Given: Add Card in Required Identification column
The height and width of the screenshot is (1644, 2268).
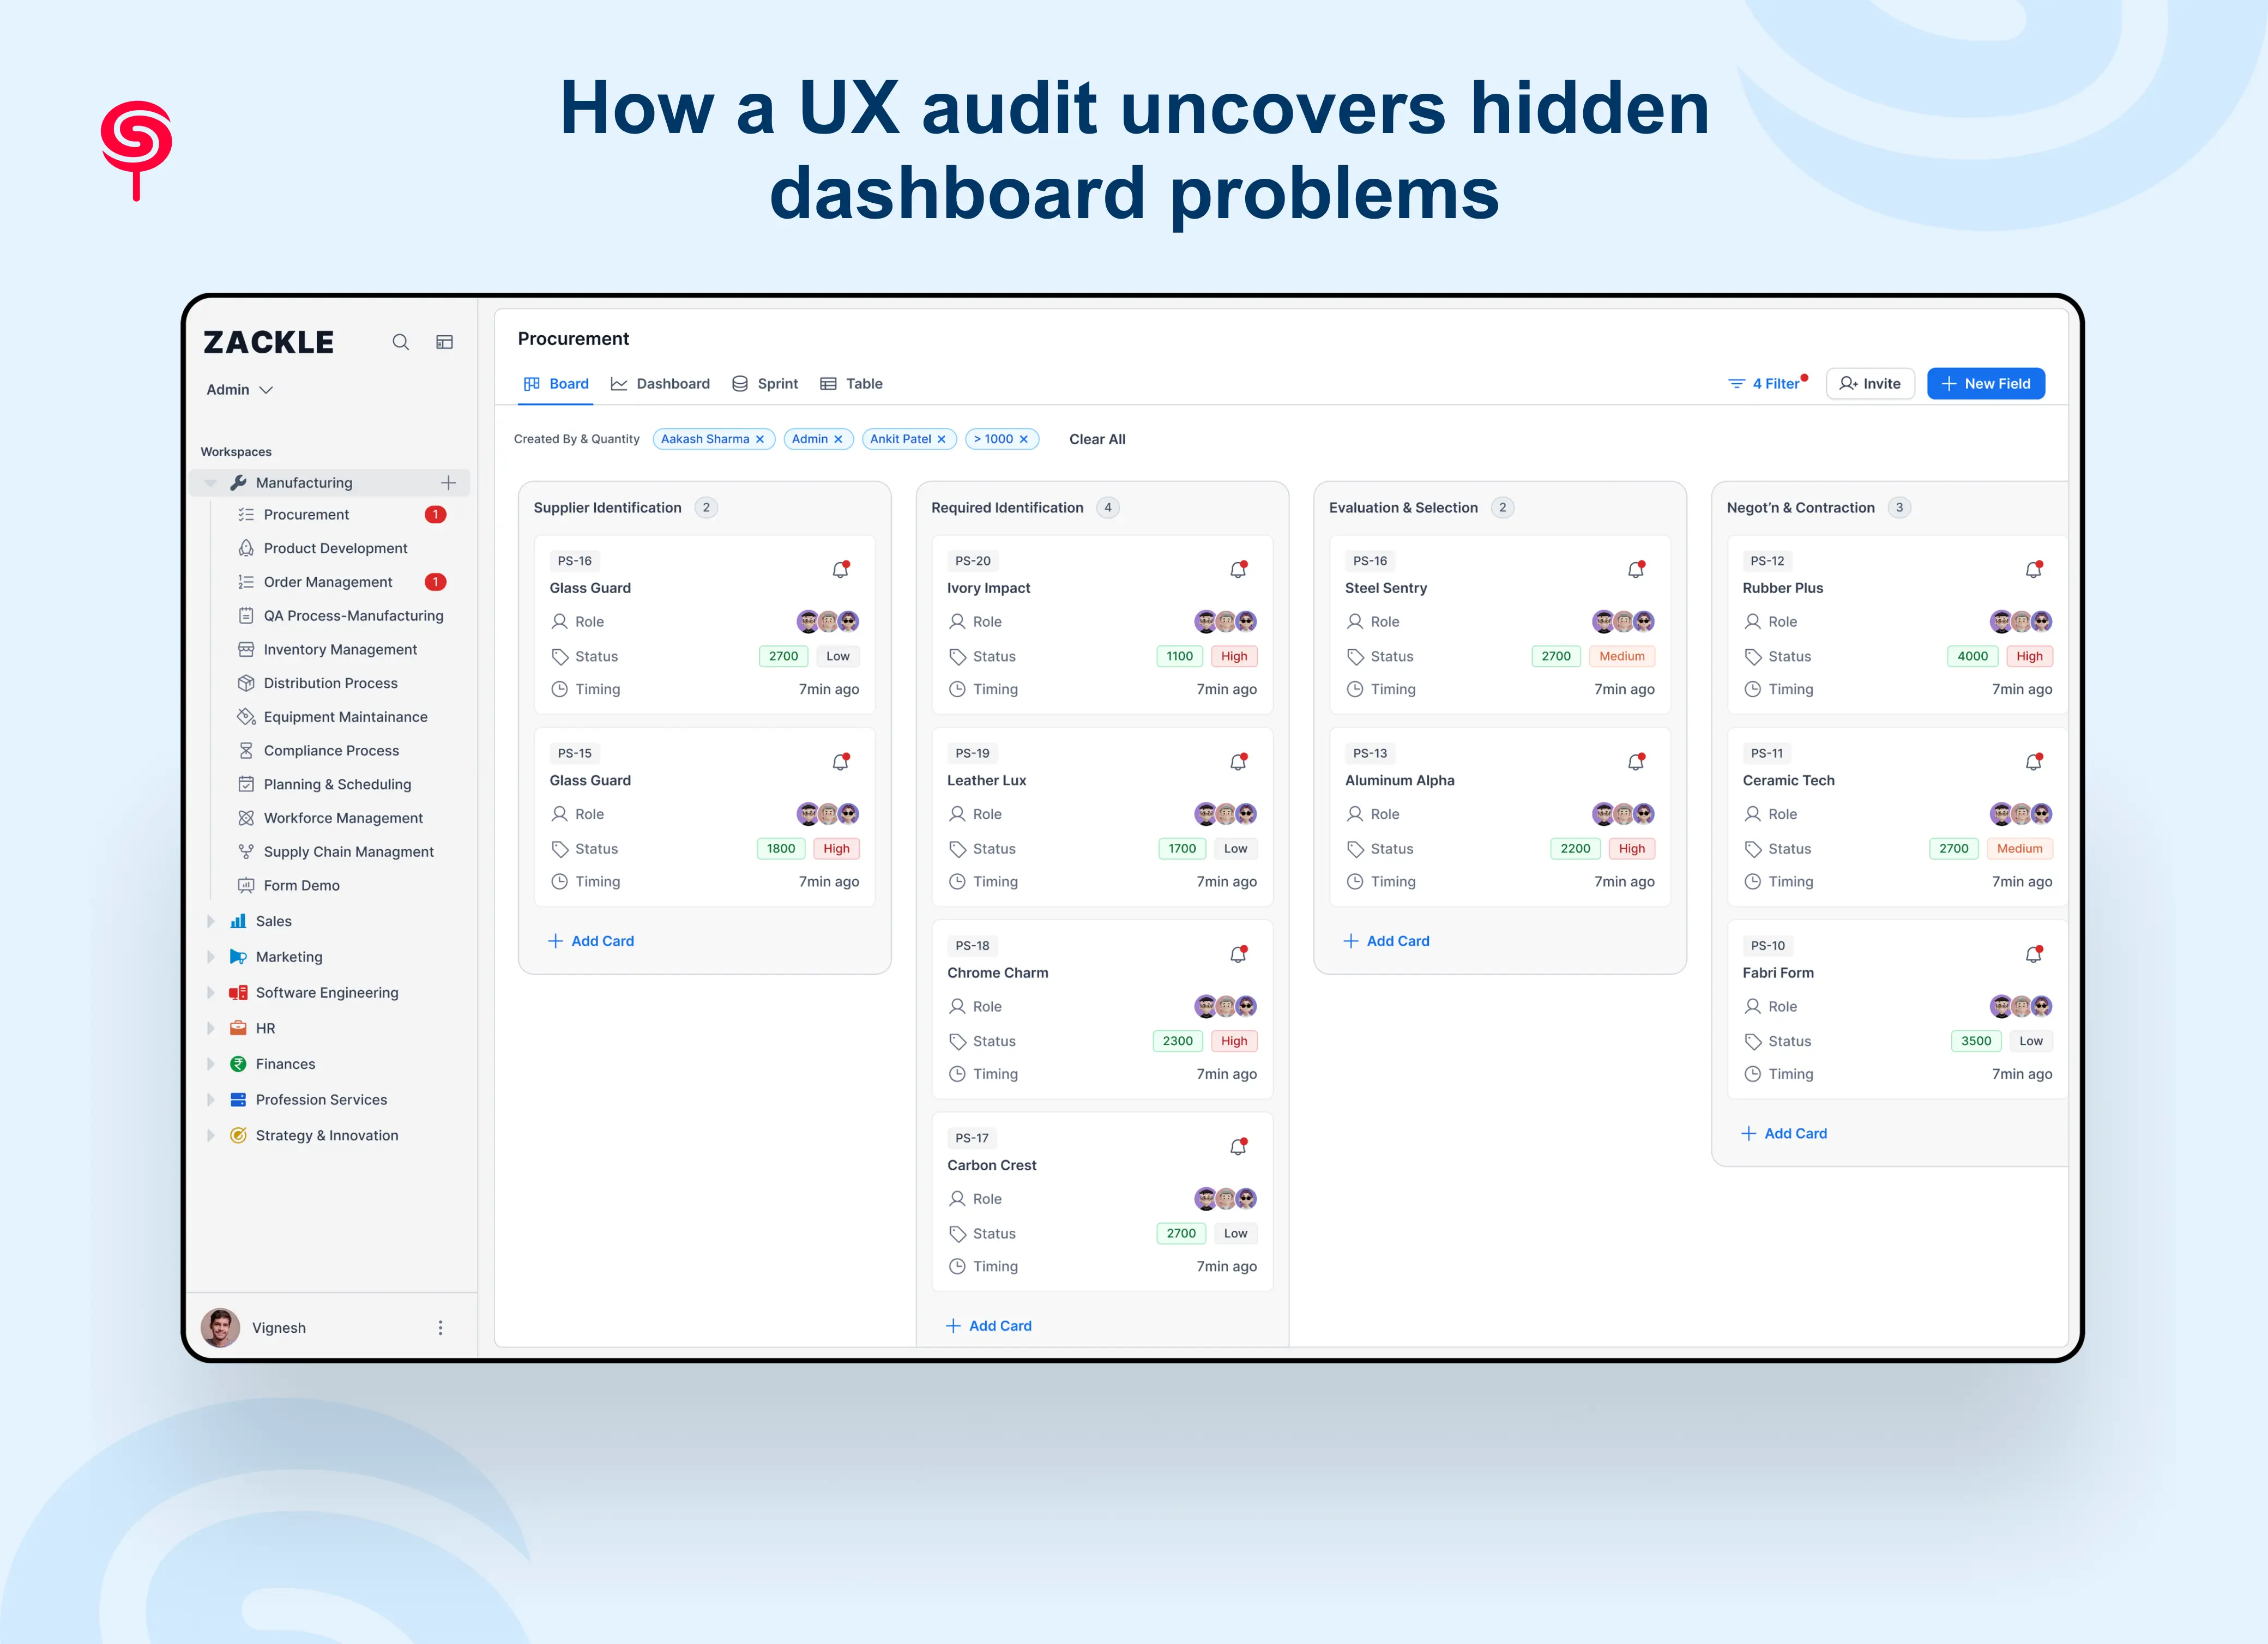Looking at the screenshot, I should point(989,1326).
